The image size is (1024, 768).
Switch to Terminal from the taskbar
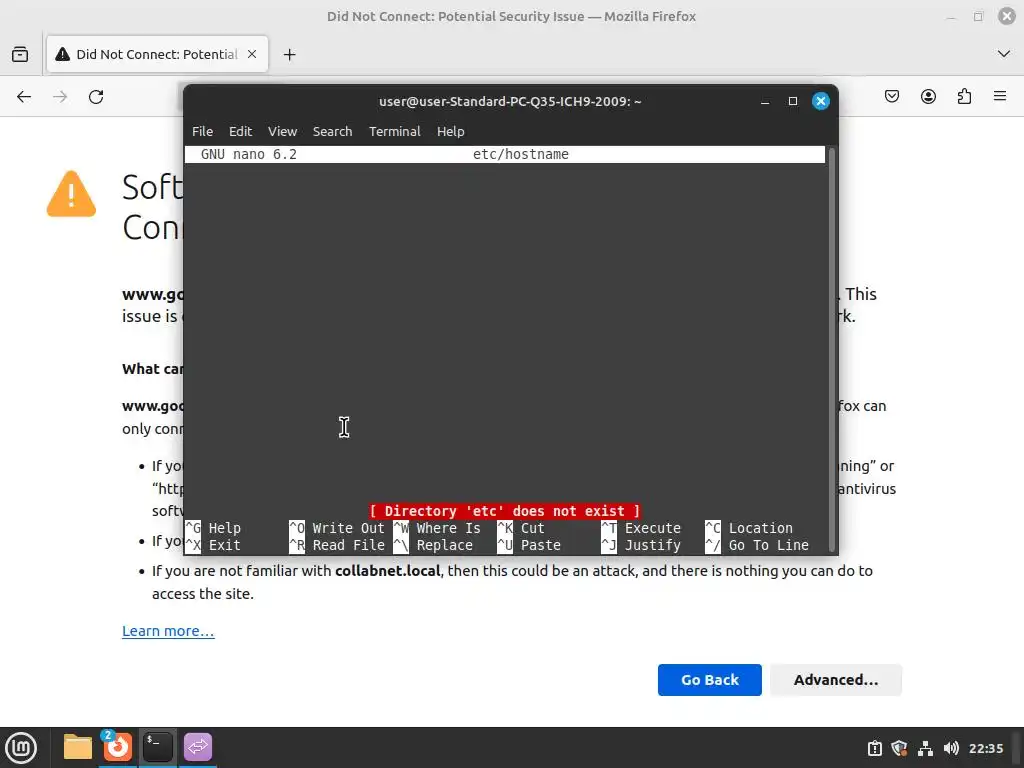coord(157,746)
